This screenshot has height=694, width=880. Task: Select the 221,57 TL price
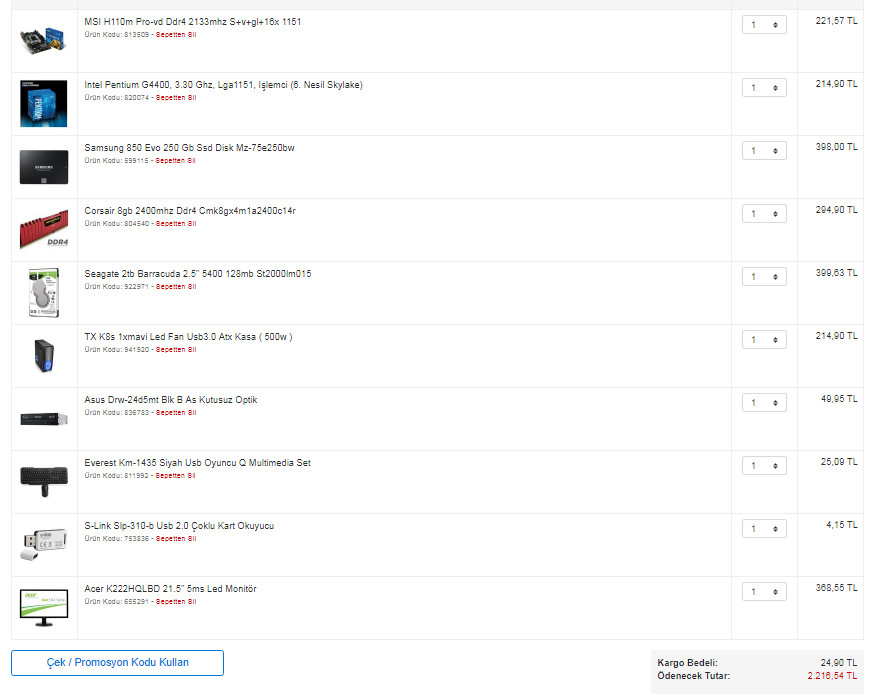pos(836,21)
